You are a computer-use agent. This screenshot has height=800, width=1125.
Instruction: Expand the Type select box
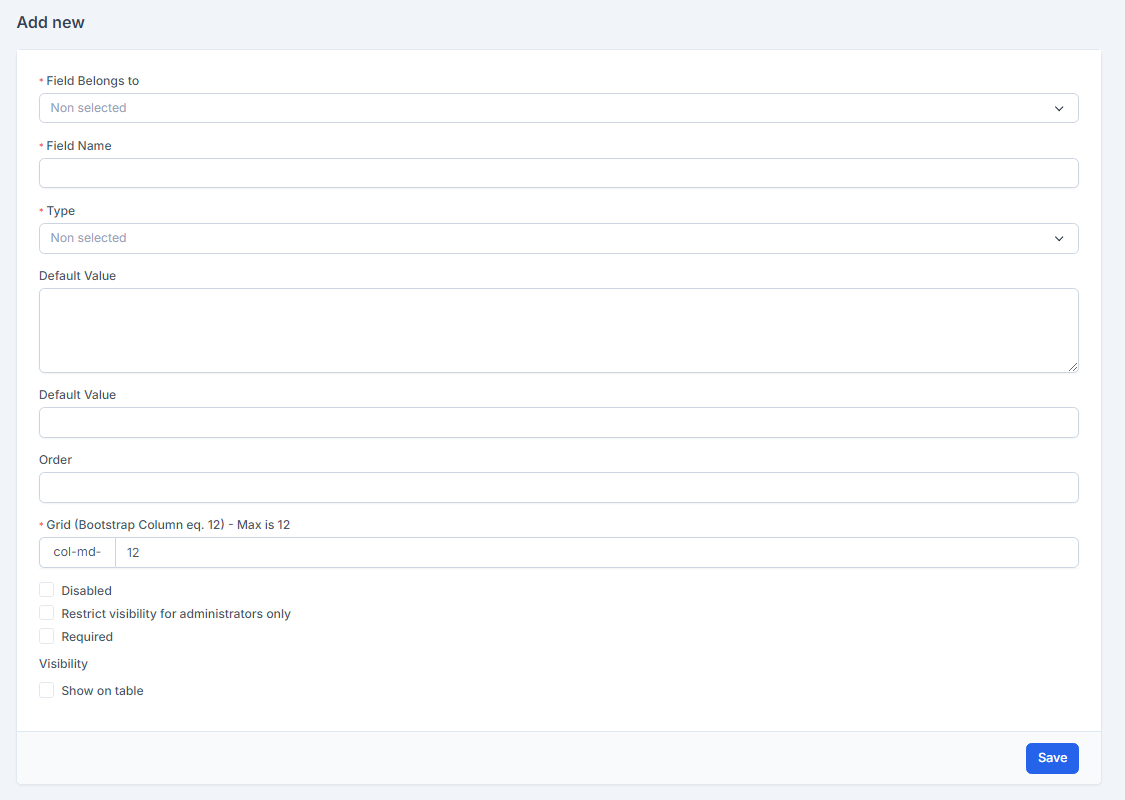click(540, 238)
